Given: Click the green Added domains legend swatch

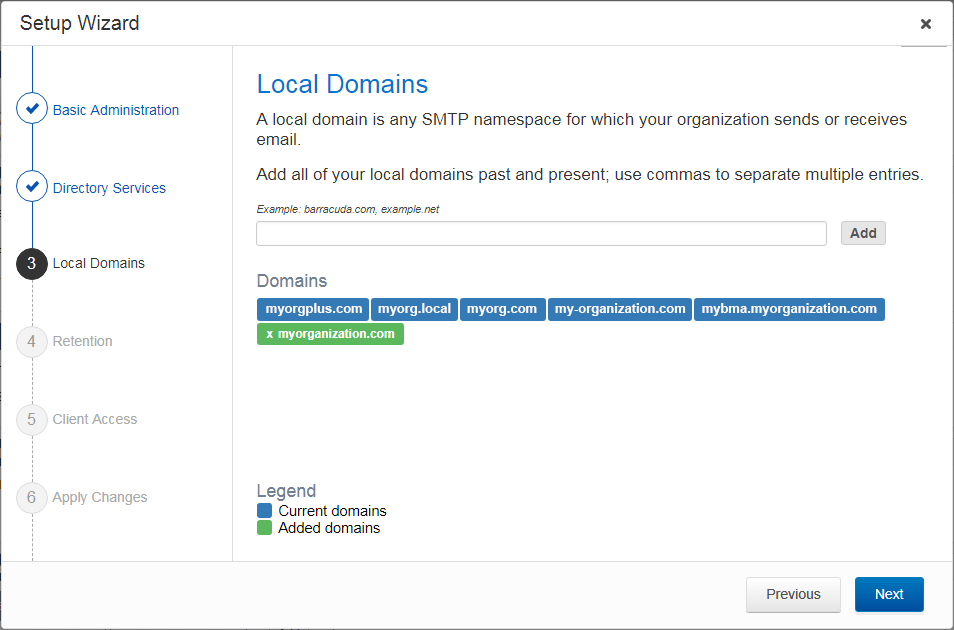Looking at the screenshot, I should click(x=263, y=528).
